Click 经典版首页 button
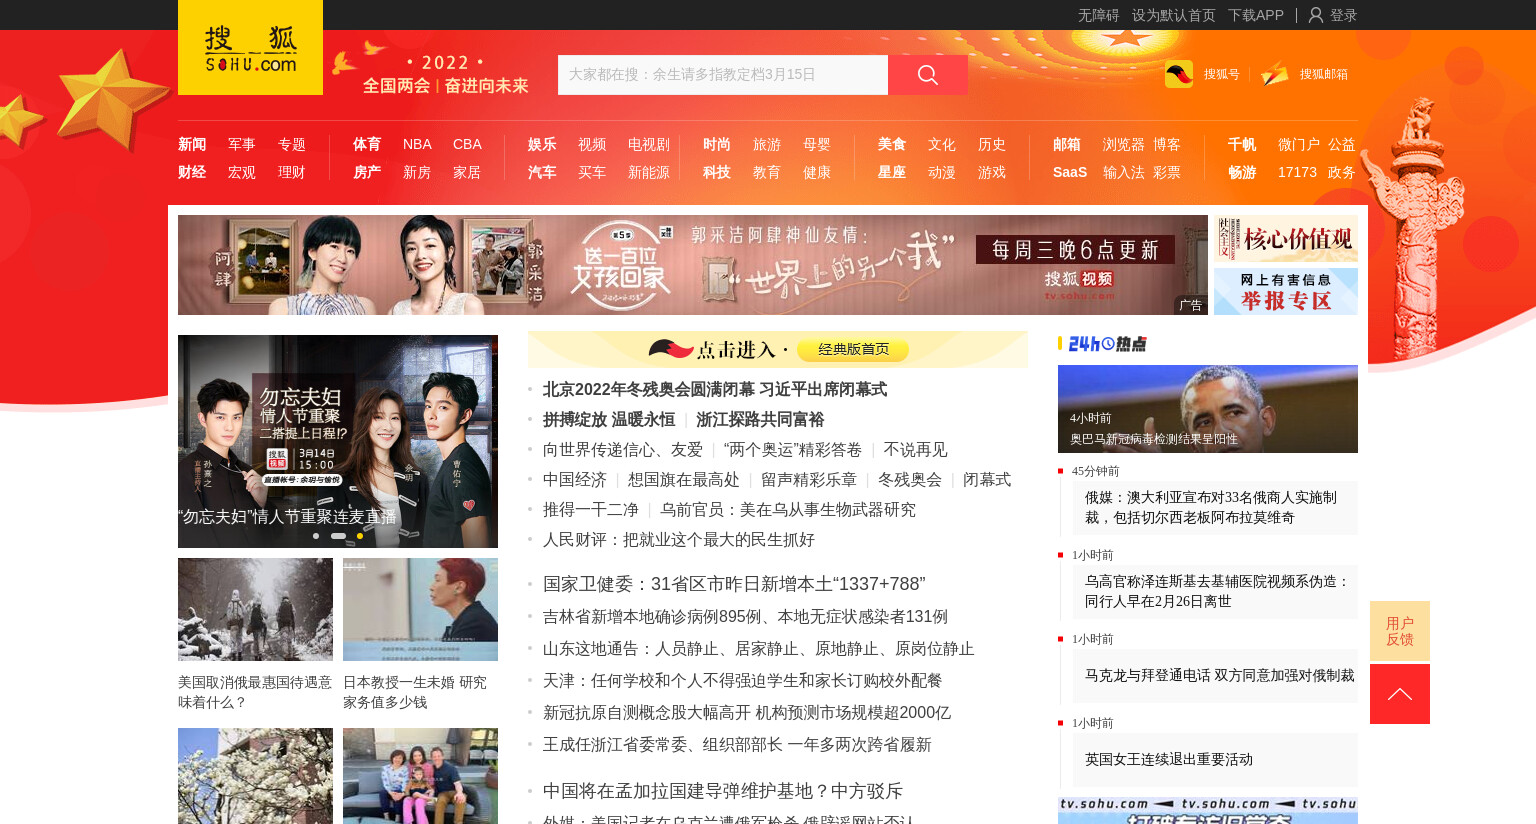Image resolution: width=1536 pixels, height=824 pixels. pos(853,349)
